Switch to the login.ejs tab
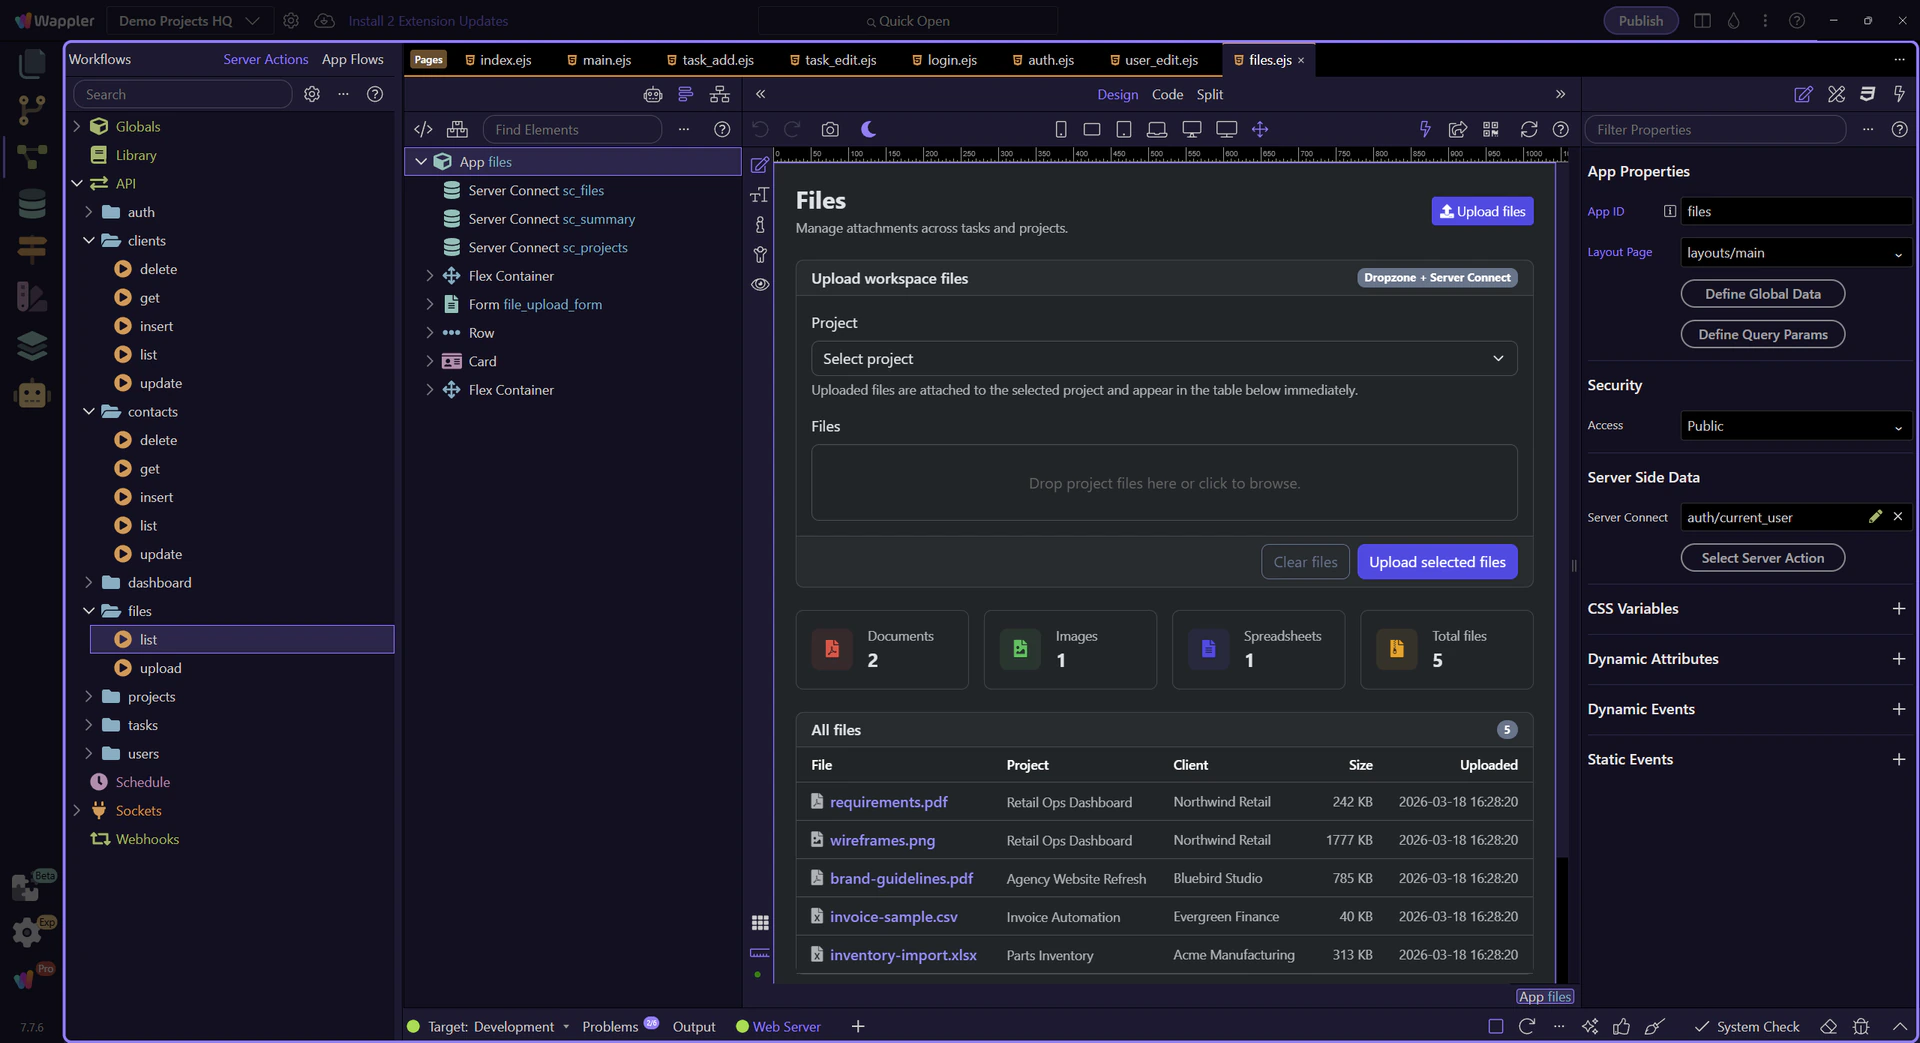The image size is (1920, 1043). click(x=951, y=60)
